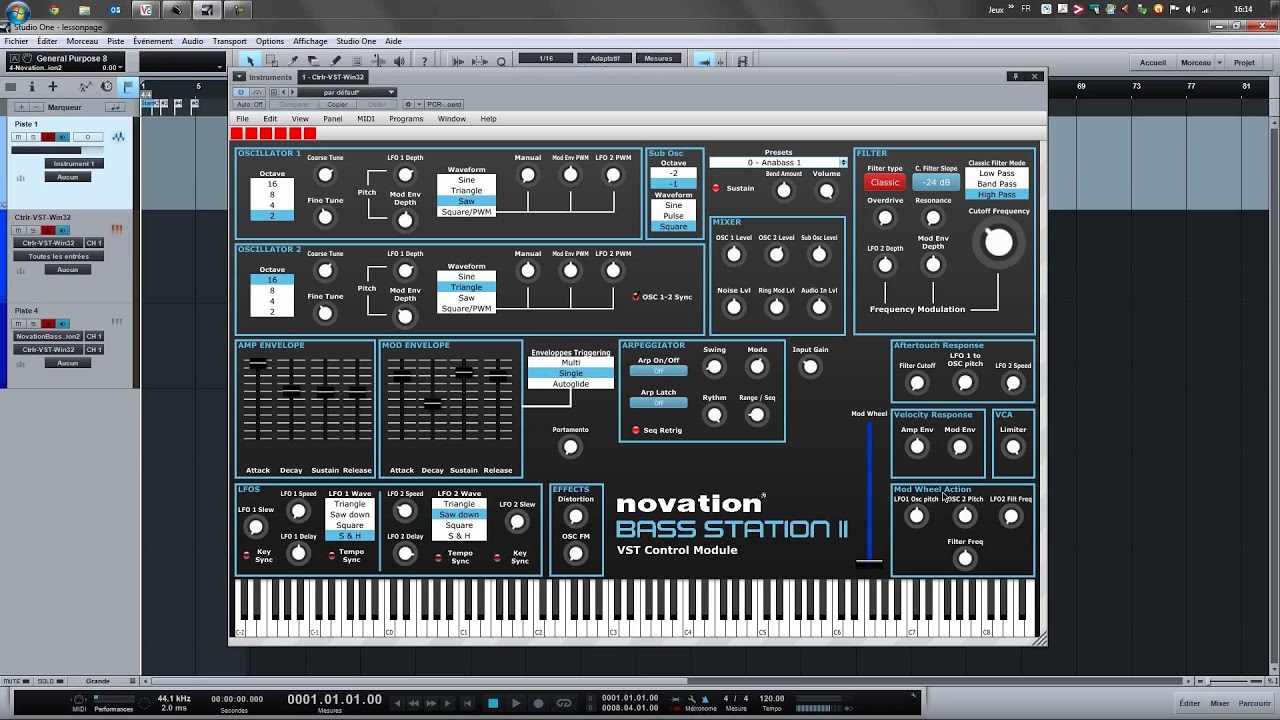This screenshot has width=1280, height=720.
Task: Arm record on Piste 4
Action: pos(47,323)
